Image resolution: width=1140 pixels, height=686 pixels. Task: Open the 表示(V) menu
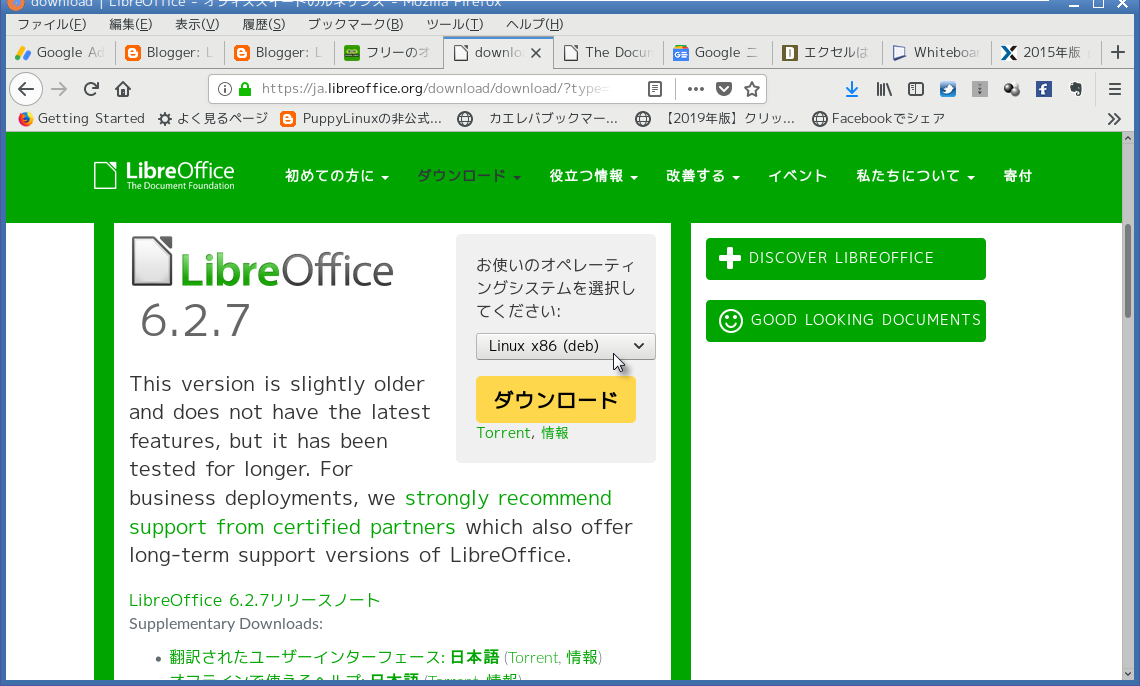(x=197, y=24)
